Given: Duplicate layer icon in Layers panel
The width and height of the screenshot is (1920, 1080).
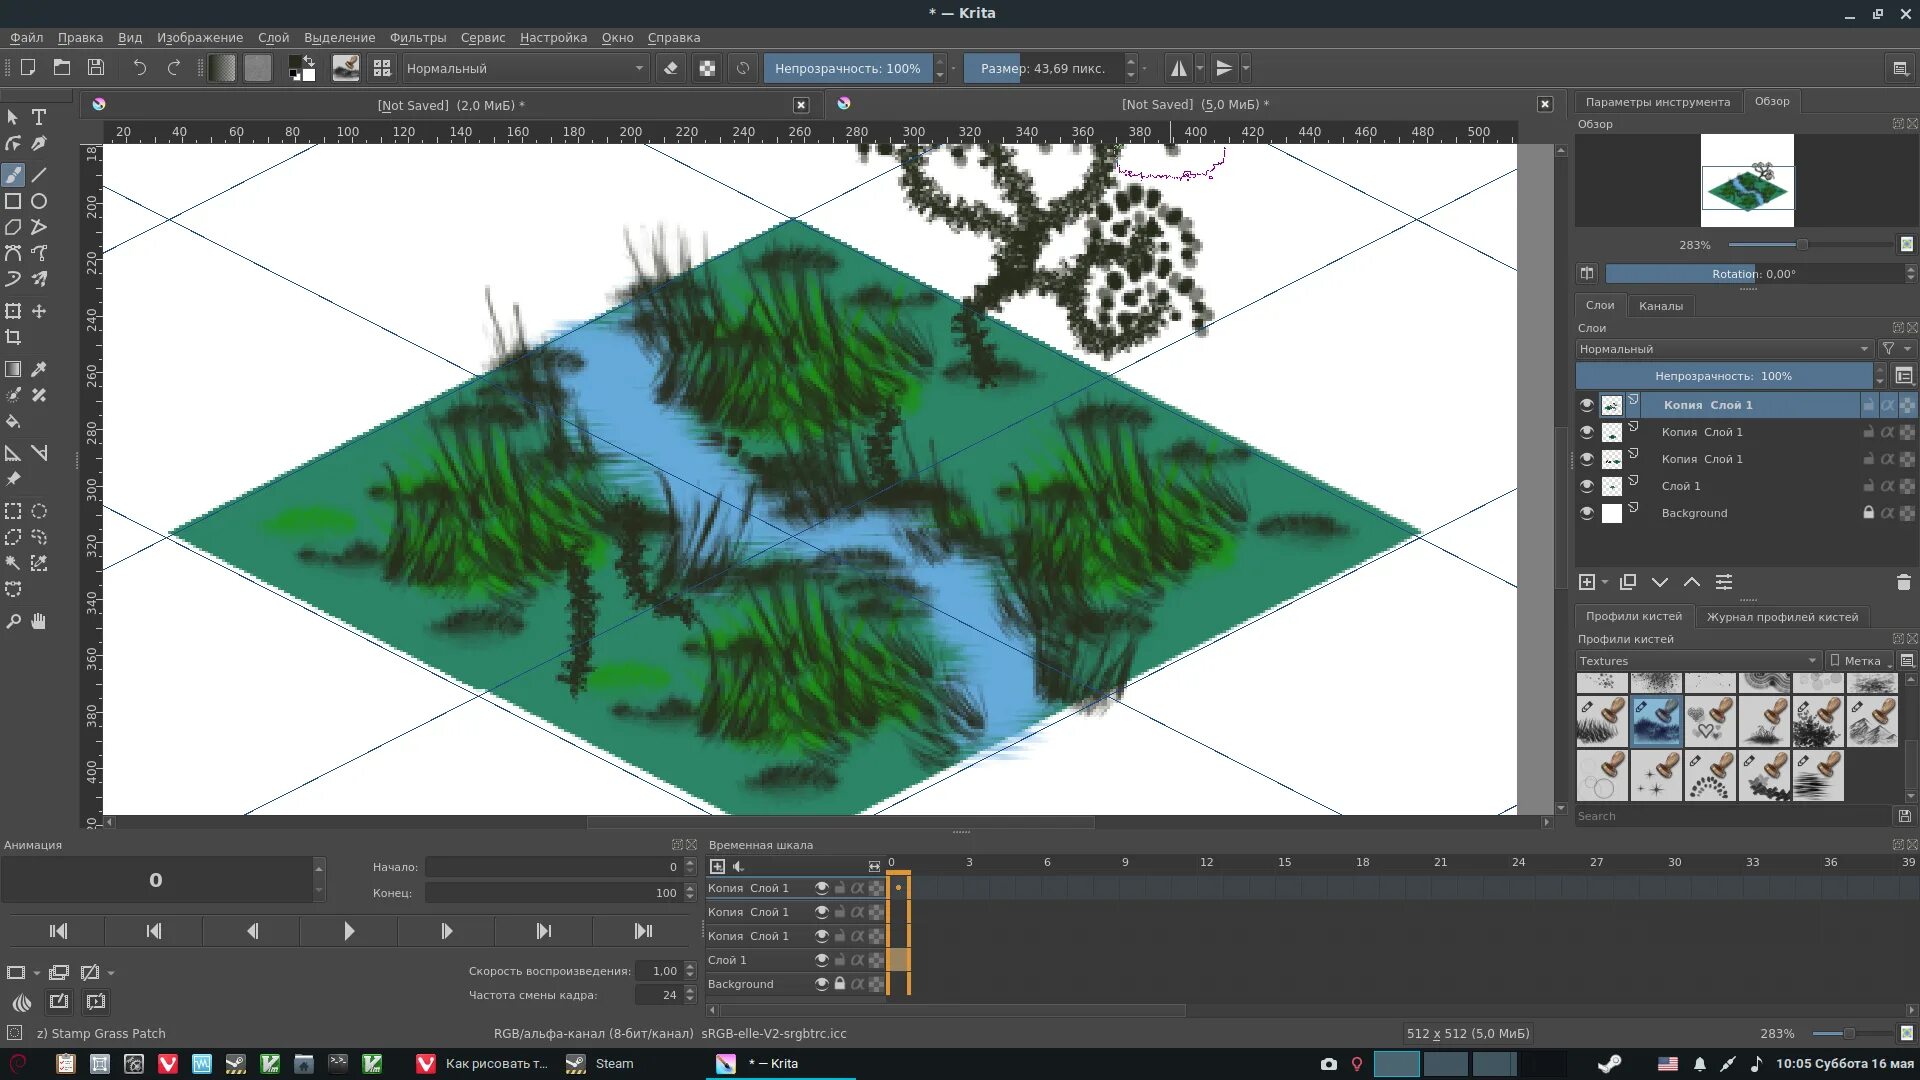Looking at the screenshot, I should click(x=1628, y=582).
